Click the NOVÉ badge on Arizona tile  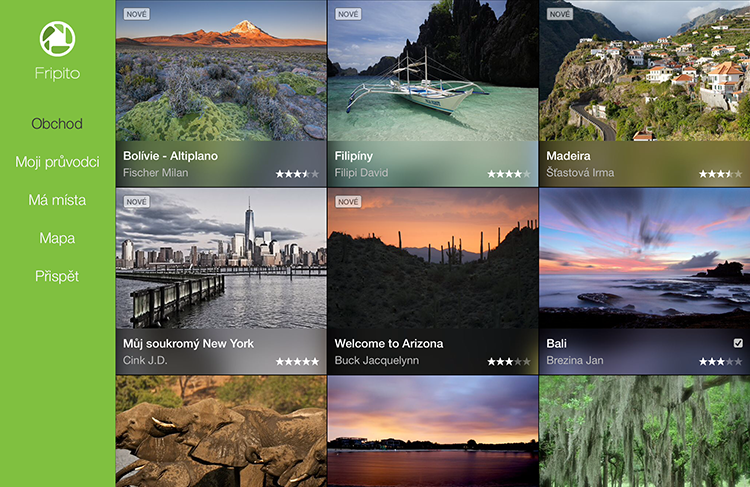pos(348,201)
